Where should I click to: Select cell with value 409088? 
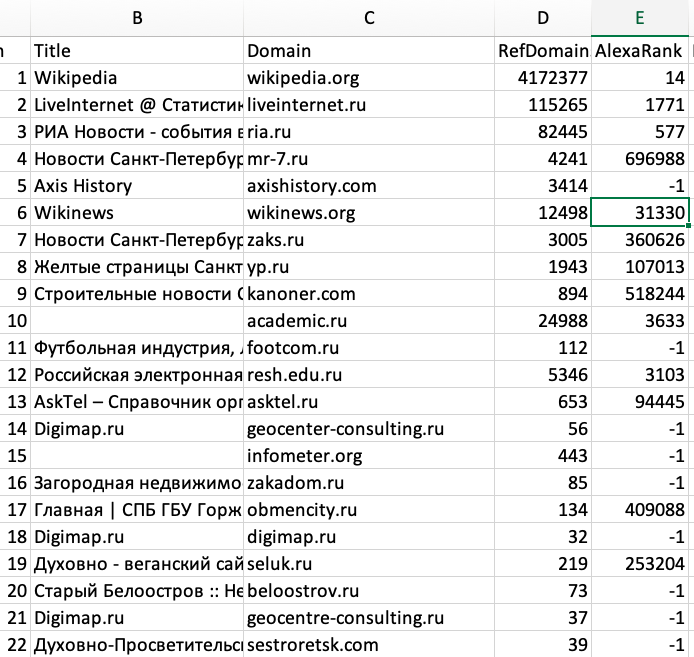pyautogui.click(x=640, y=510)
